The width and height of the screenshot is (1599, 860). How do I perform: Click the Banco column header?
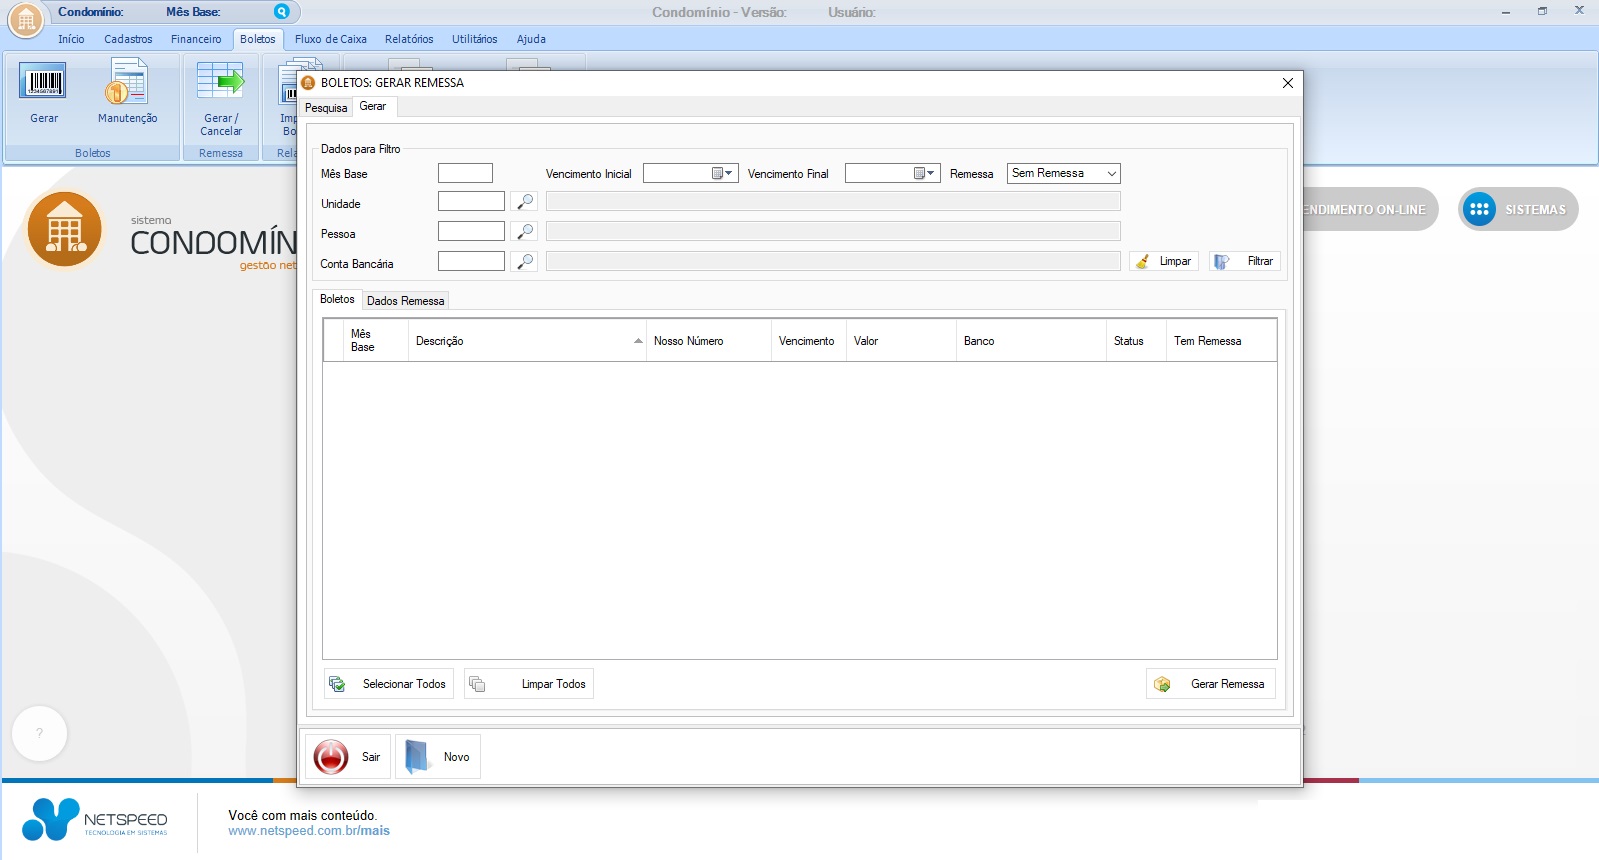[x=1031, y=341]
